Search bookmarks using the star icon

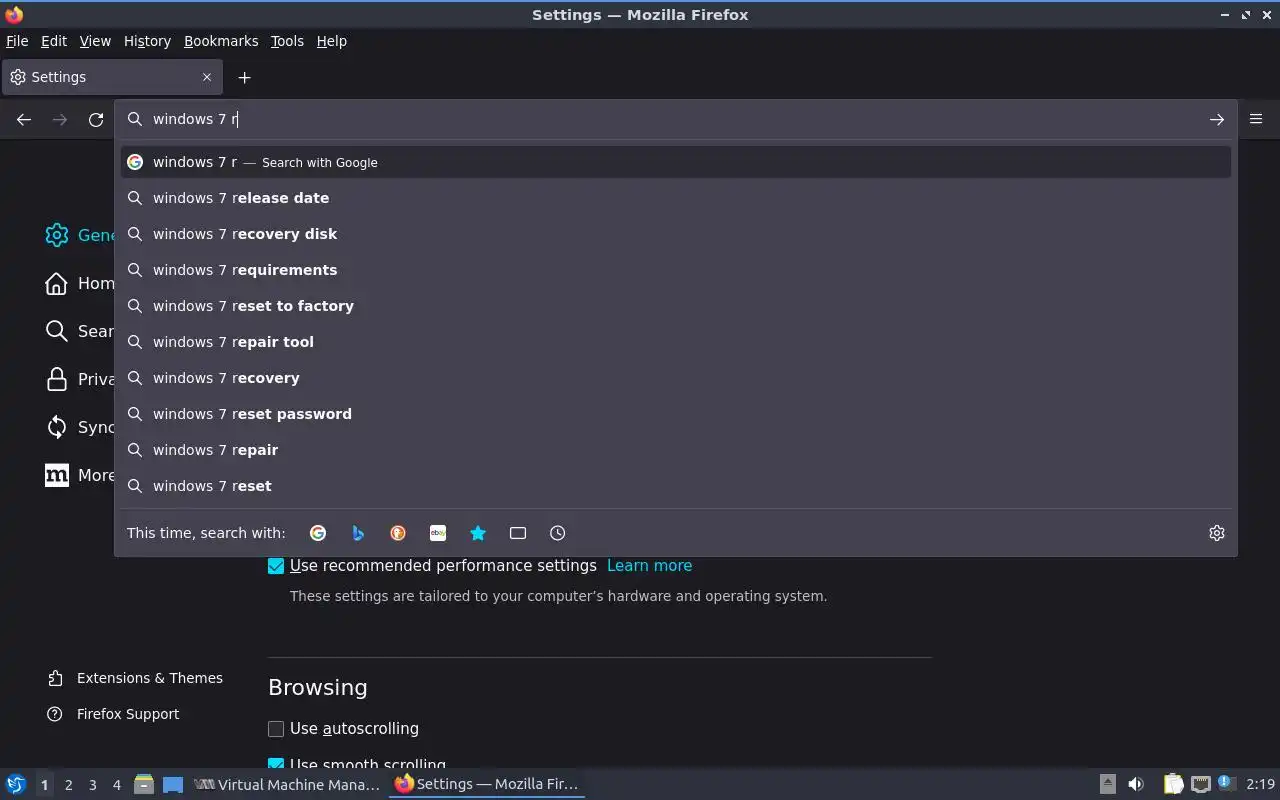click(x=478, y=533)
